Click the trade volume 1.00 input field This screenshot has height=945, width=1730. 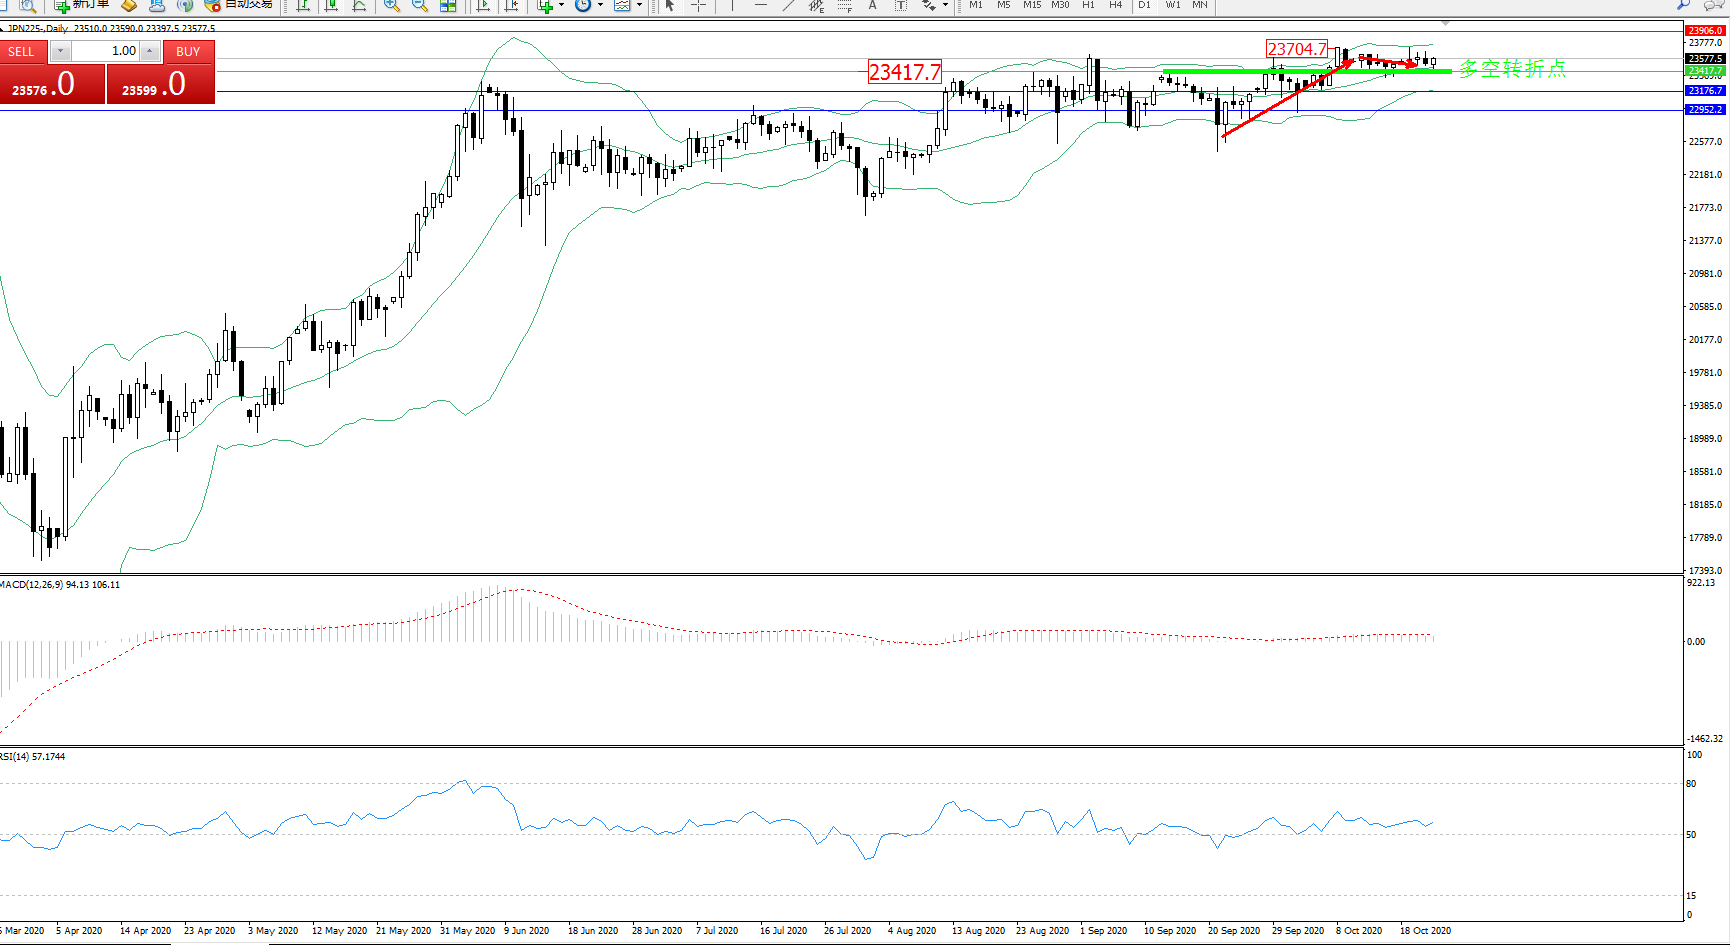tap(106, 51)
